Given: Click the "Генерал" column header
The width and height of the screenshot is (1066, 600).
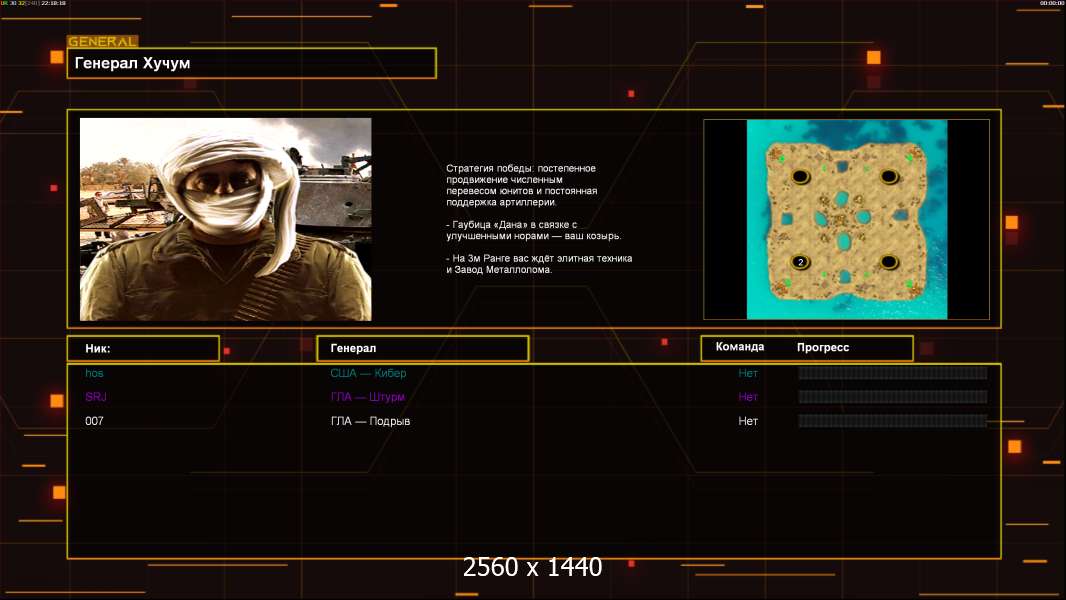Looking at the screenshot, I should tap(421, 348).
